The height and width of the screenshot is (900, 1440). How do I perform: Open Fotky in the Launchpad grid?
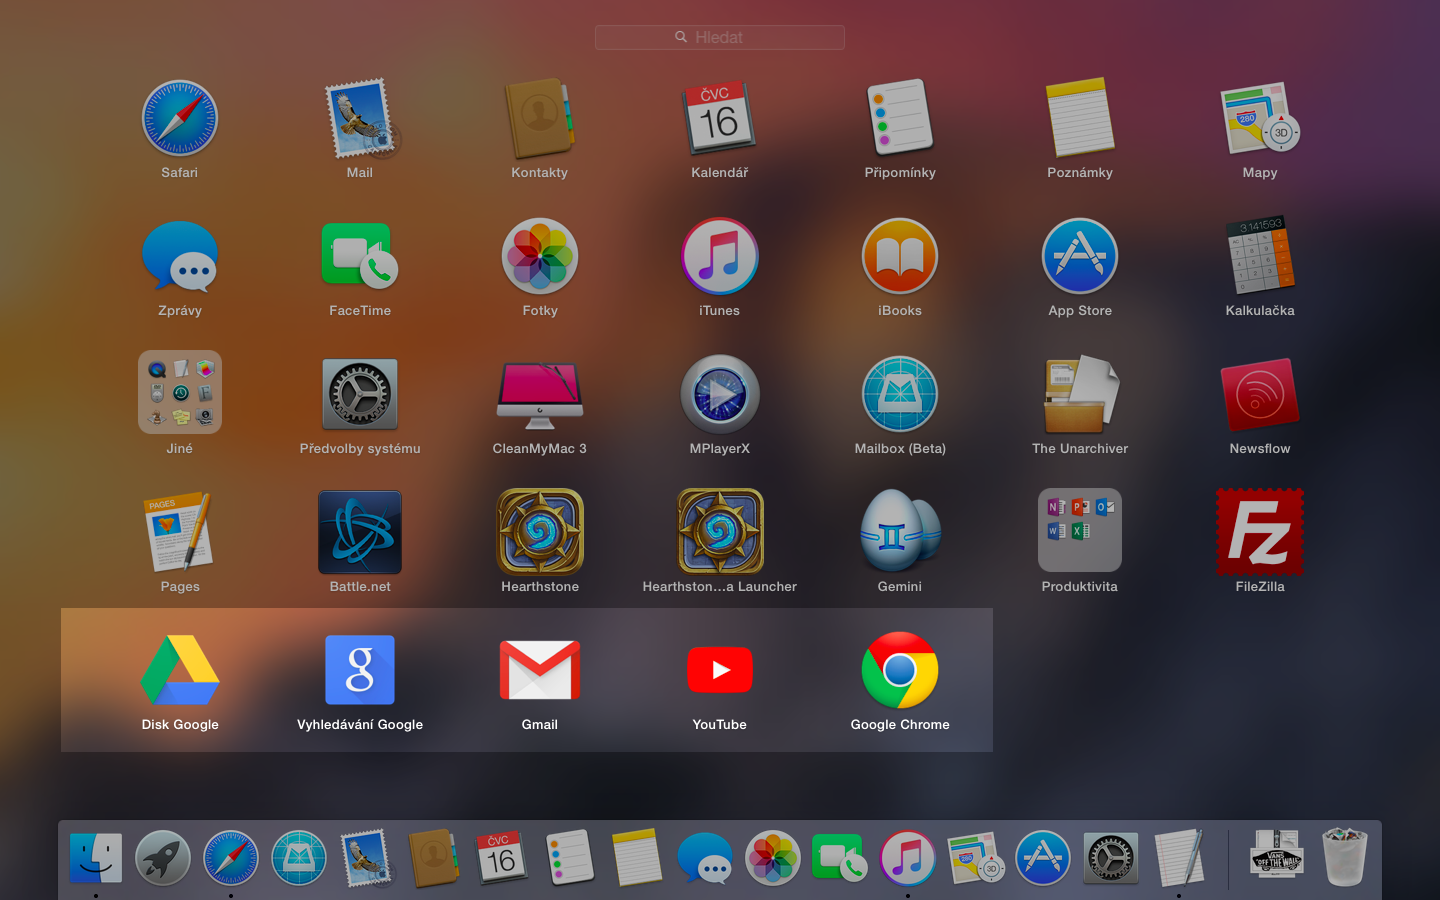(x=540, y=256)
